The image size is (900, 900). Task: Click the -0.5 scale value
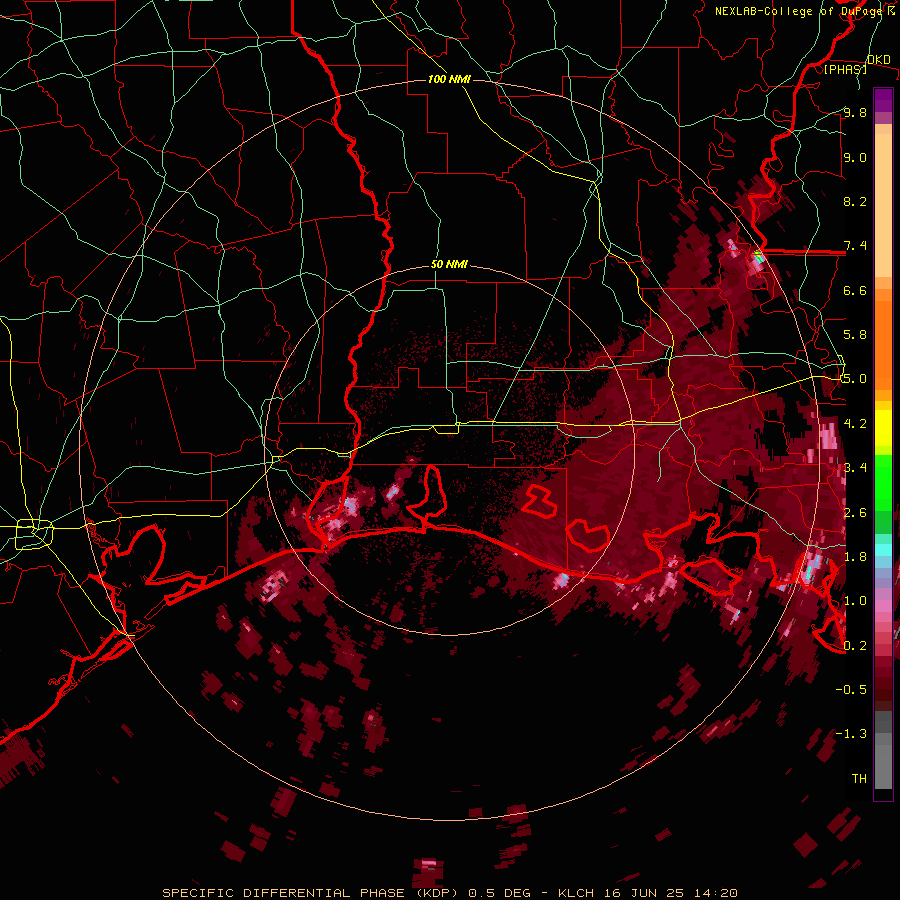(x=851, y=689)
